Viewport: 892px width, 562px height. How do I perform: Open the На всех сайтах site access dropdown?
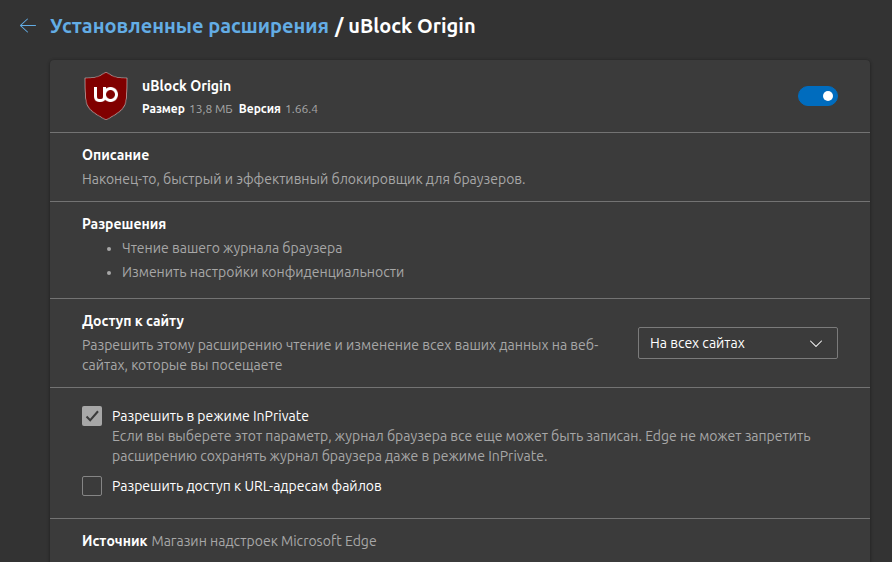point(737,343)
